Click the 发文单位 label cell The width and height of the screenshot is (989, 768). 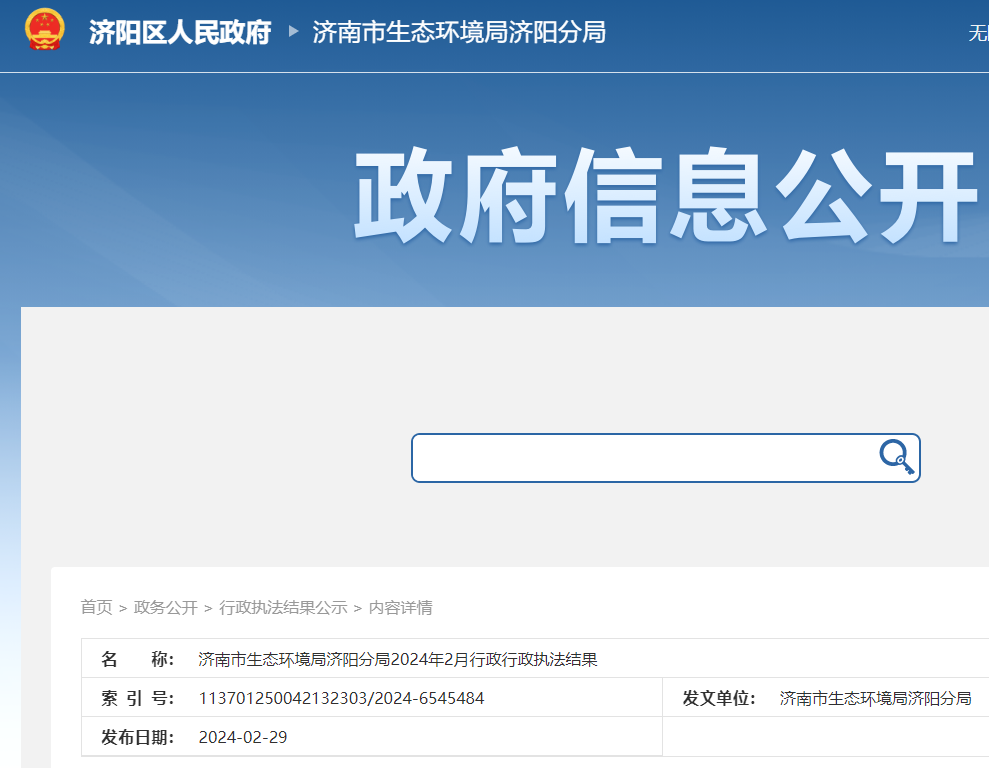pyautogui.click(x=719, y=698)
